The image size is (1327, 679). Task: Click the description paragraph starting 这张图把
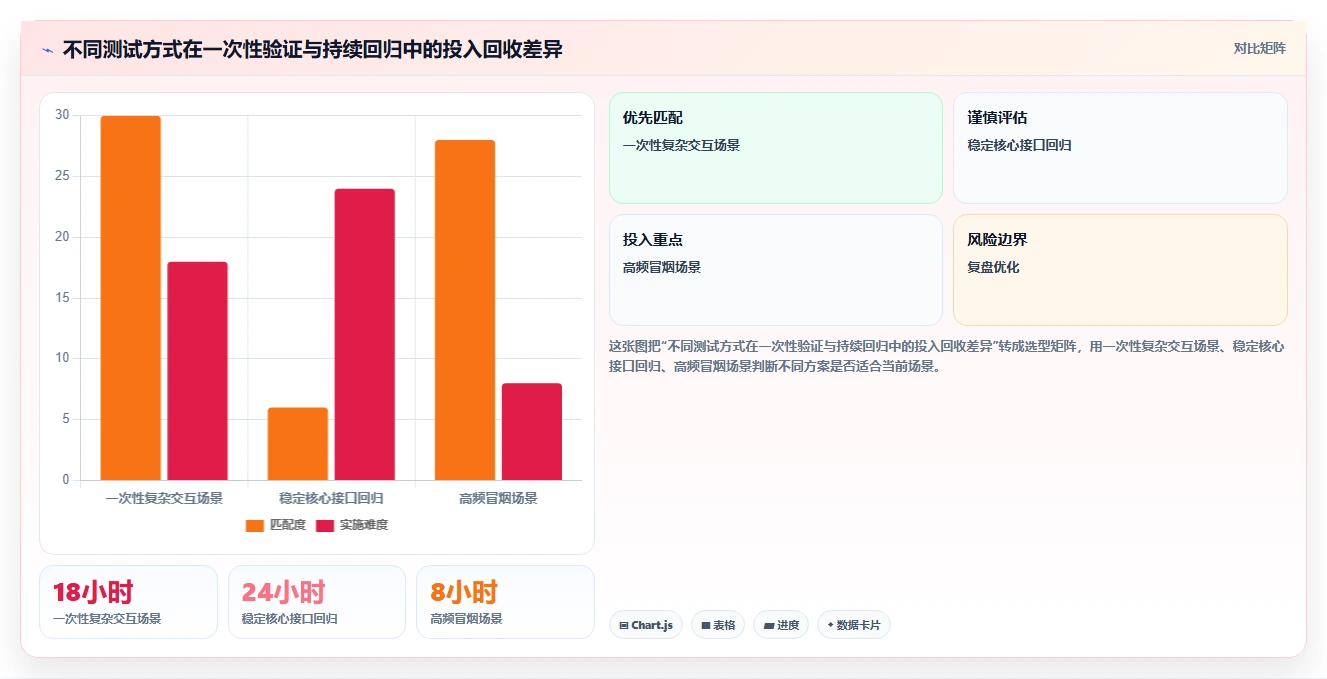click(947, 356)
